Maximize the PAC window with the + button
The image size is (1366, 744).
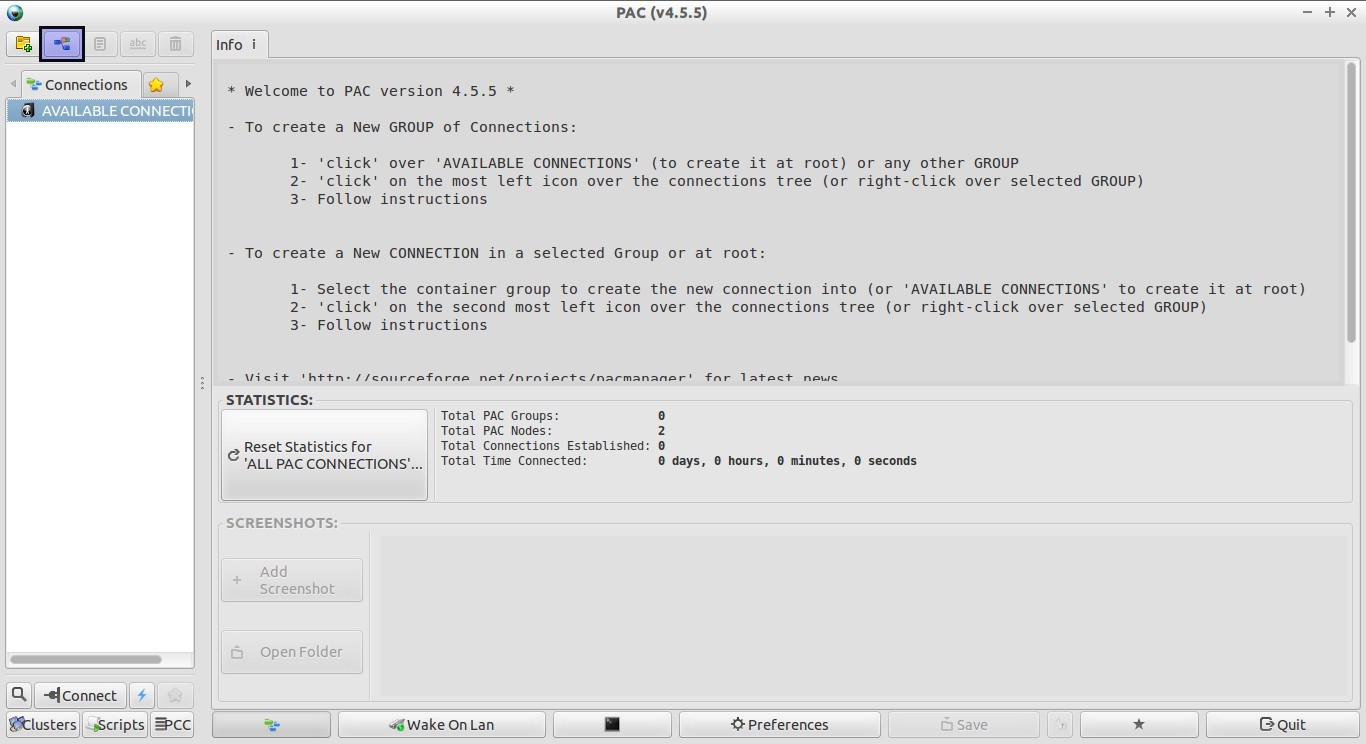pos(1330,12)
